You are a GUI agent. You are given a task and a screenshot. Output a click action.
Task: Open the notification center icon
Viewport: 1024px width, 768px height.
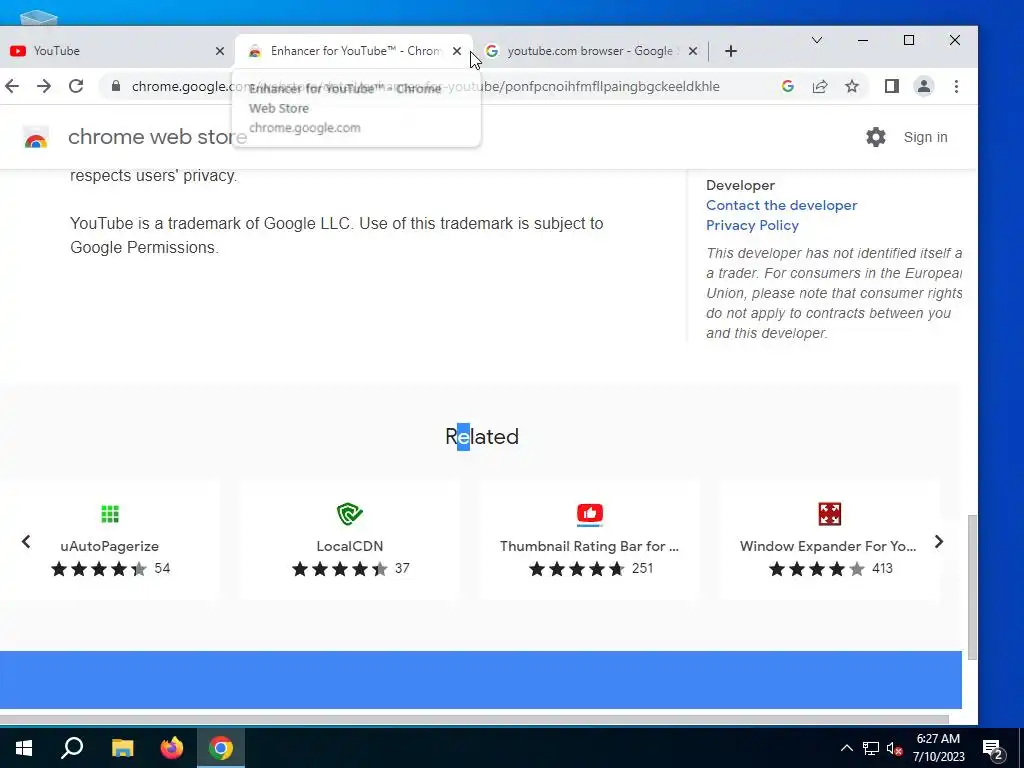993,749
